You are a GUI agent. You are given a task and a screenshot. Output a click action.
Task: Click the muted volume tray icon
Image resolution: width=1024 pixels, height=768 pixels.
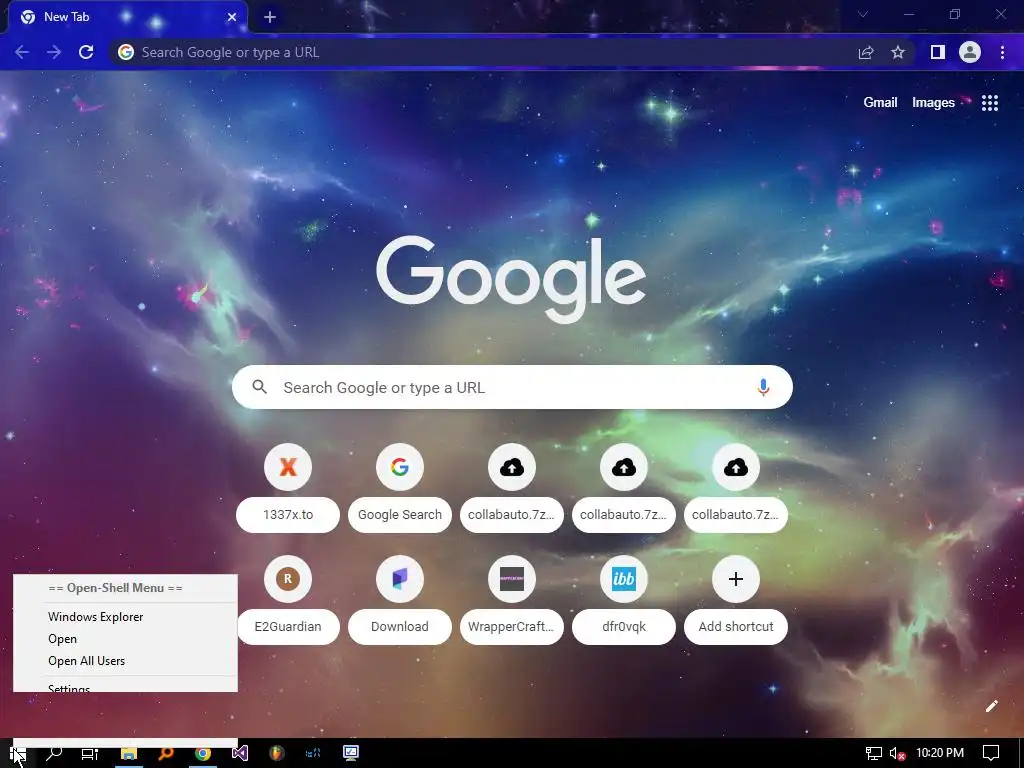pyautogui.click(x=897, y=754)
